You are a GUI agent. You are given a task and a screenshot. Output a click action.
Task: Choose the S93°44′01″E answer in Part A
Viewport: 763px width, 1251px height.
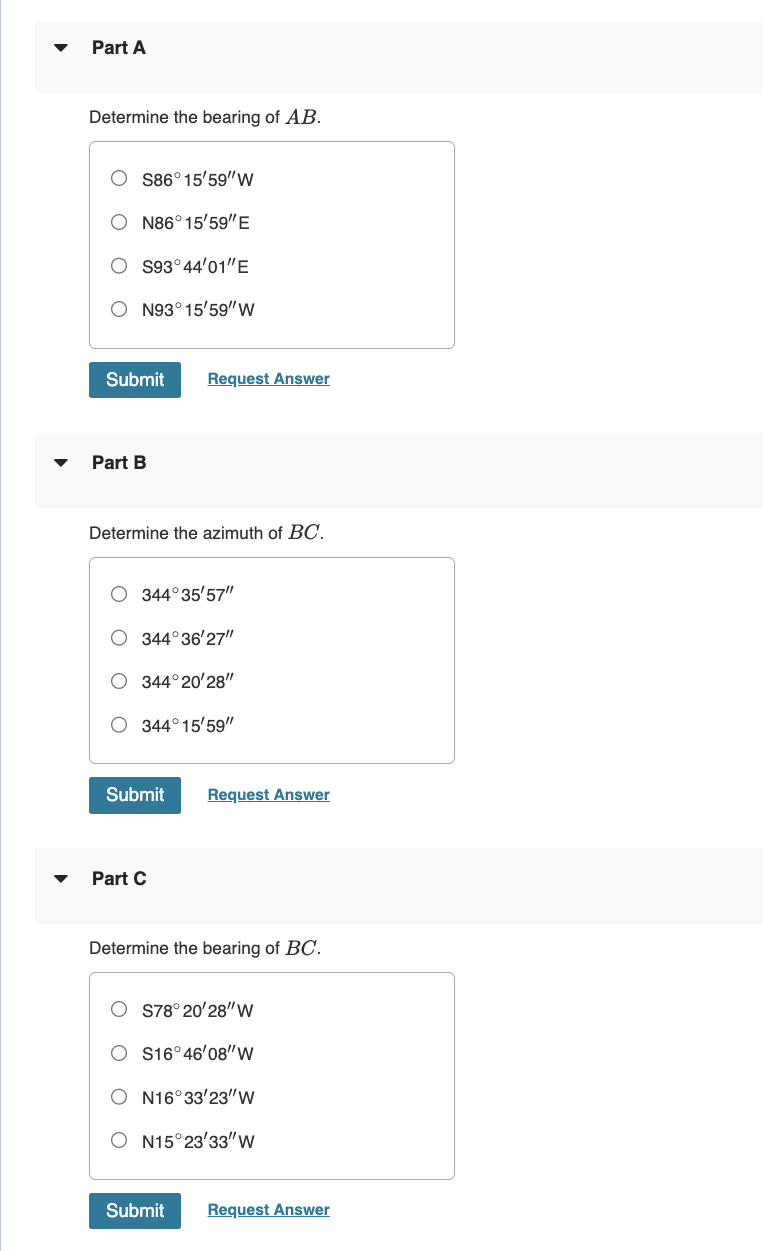click(119, 265)
